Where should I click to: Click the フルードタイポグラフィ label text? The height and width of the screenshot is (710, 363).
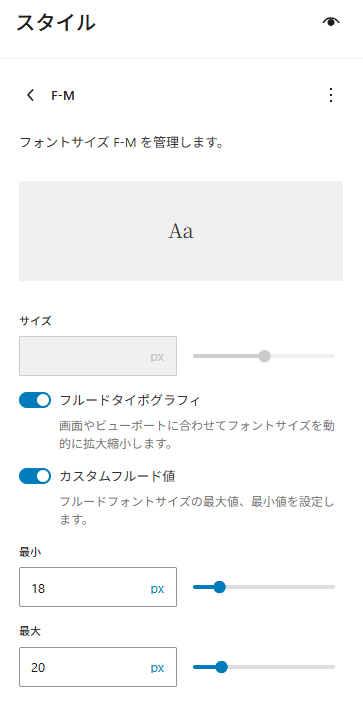129,401
